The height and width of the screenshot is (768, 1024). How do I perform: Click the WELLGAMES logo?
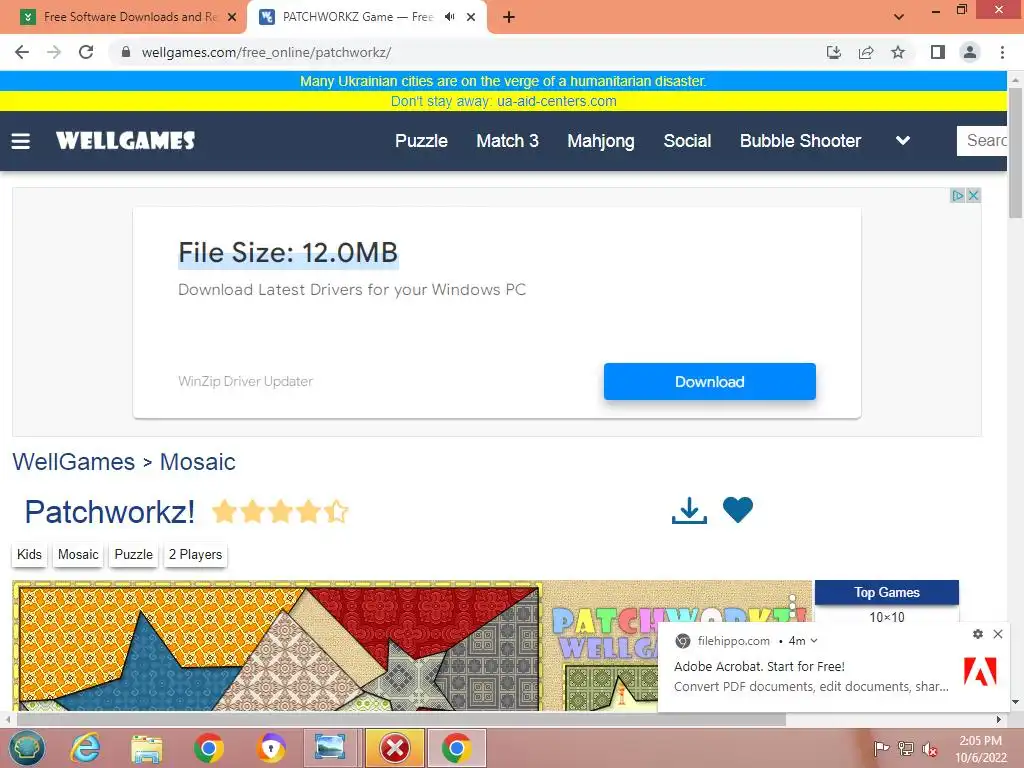(x=125, y=140)
